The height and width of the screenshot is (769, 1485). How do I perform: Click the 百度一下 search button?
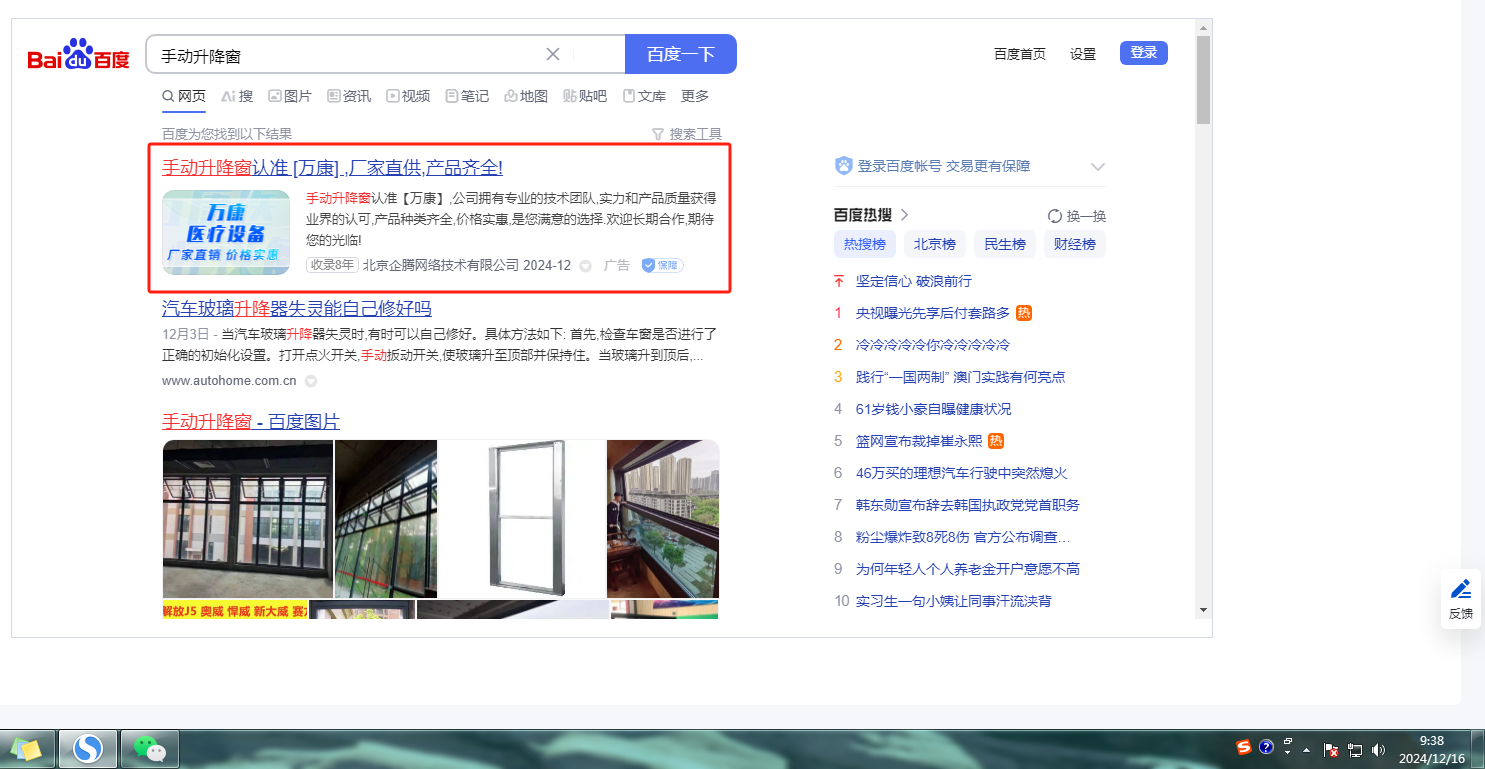pos(681,54)
